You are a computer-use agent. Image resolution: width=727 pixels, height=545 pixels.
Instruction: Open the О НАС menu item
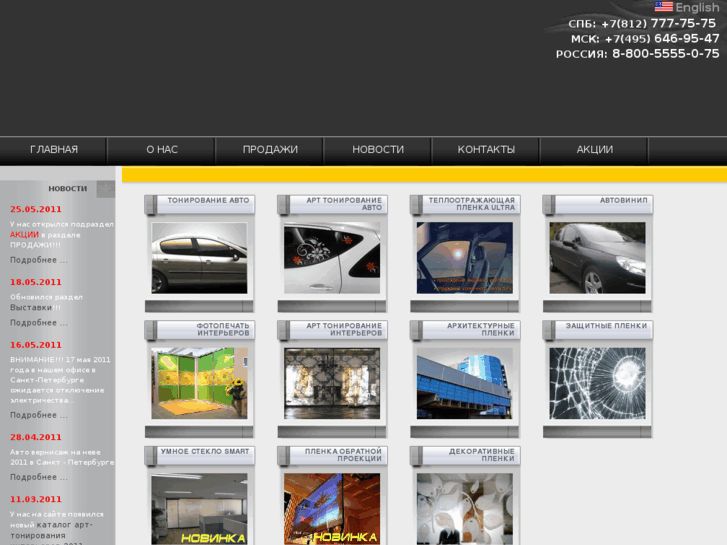tap(162, 149)
